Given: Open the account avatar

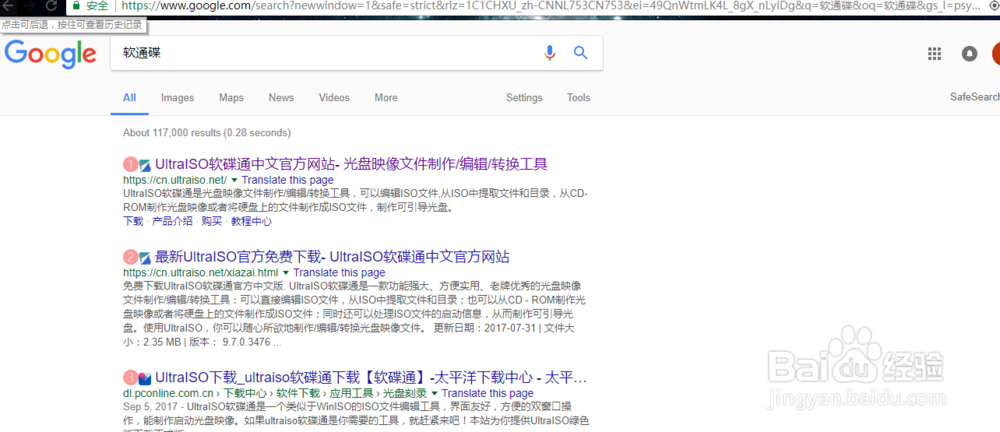Looking at the screenshot, I should pyautogui.click(x=996, y=54).
